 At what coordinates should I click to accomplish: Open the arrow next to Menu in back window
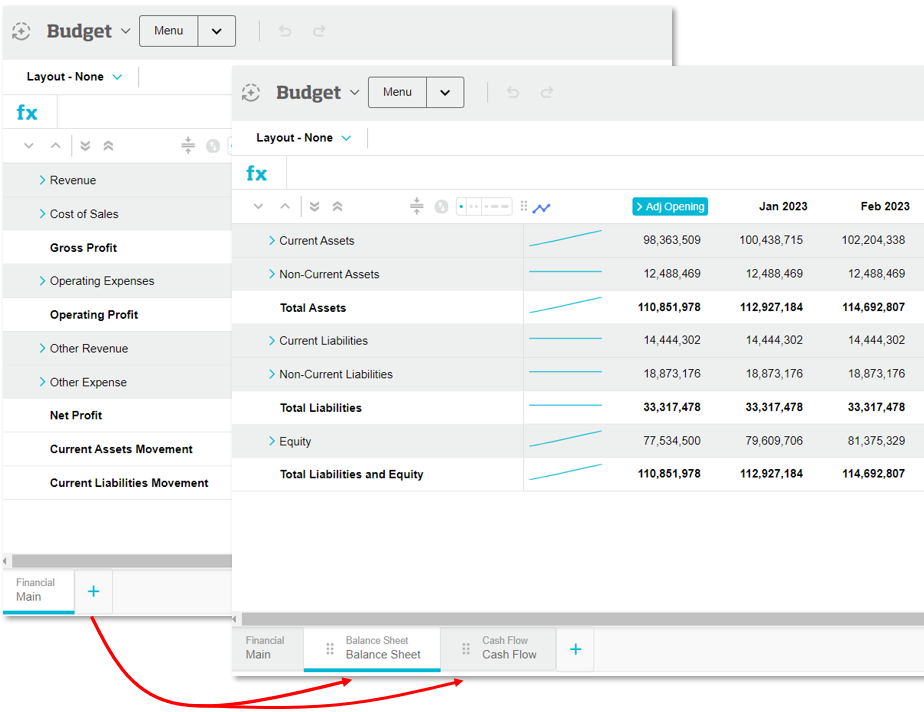click(216, 31)
